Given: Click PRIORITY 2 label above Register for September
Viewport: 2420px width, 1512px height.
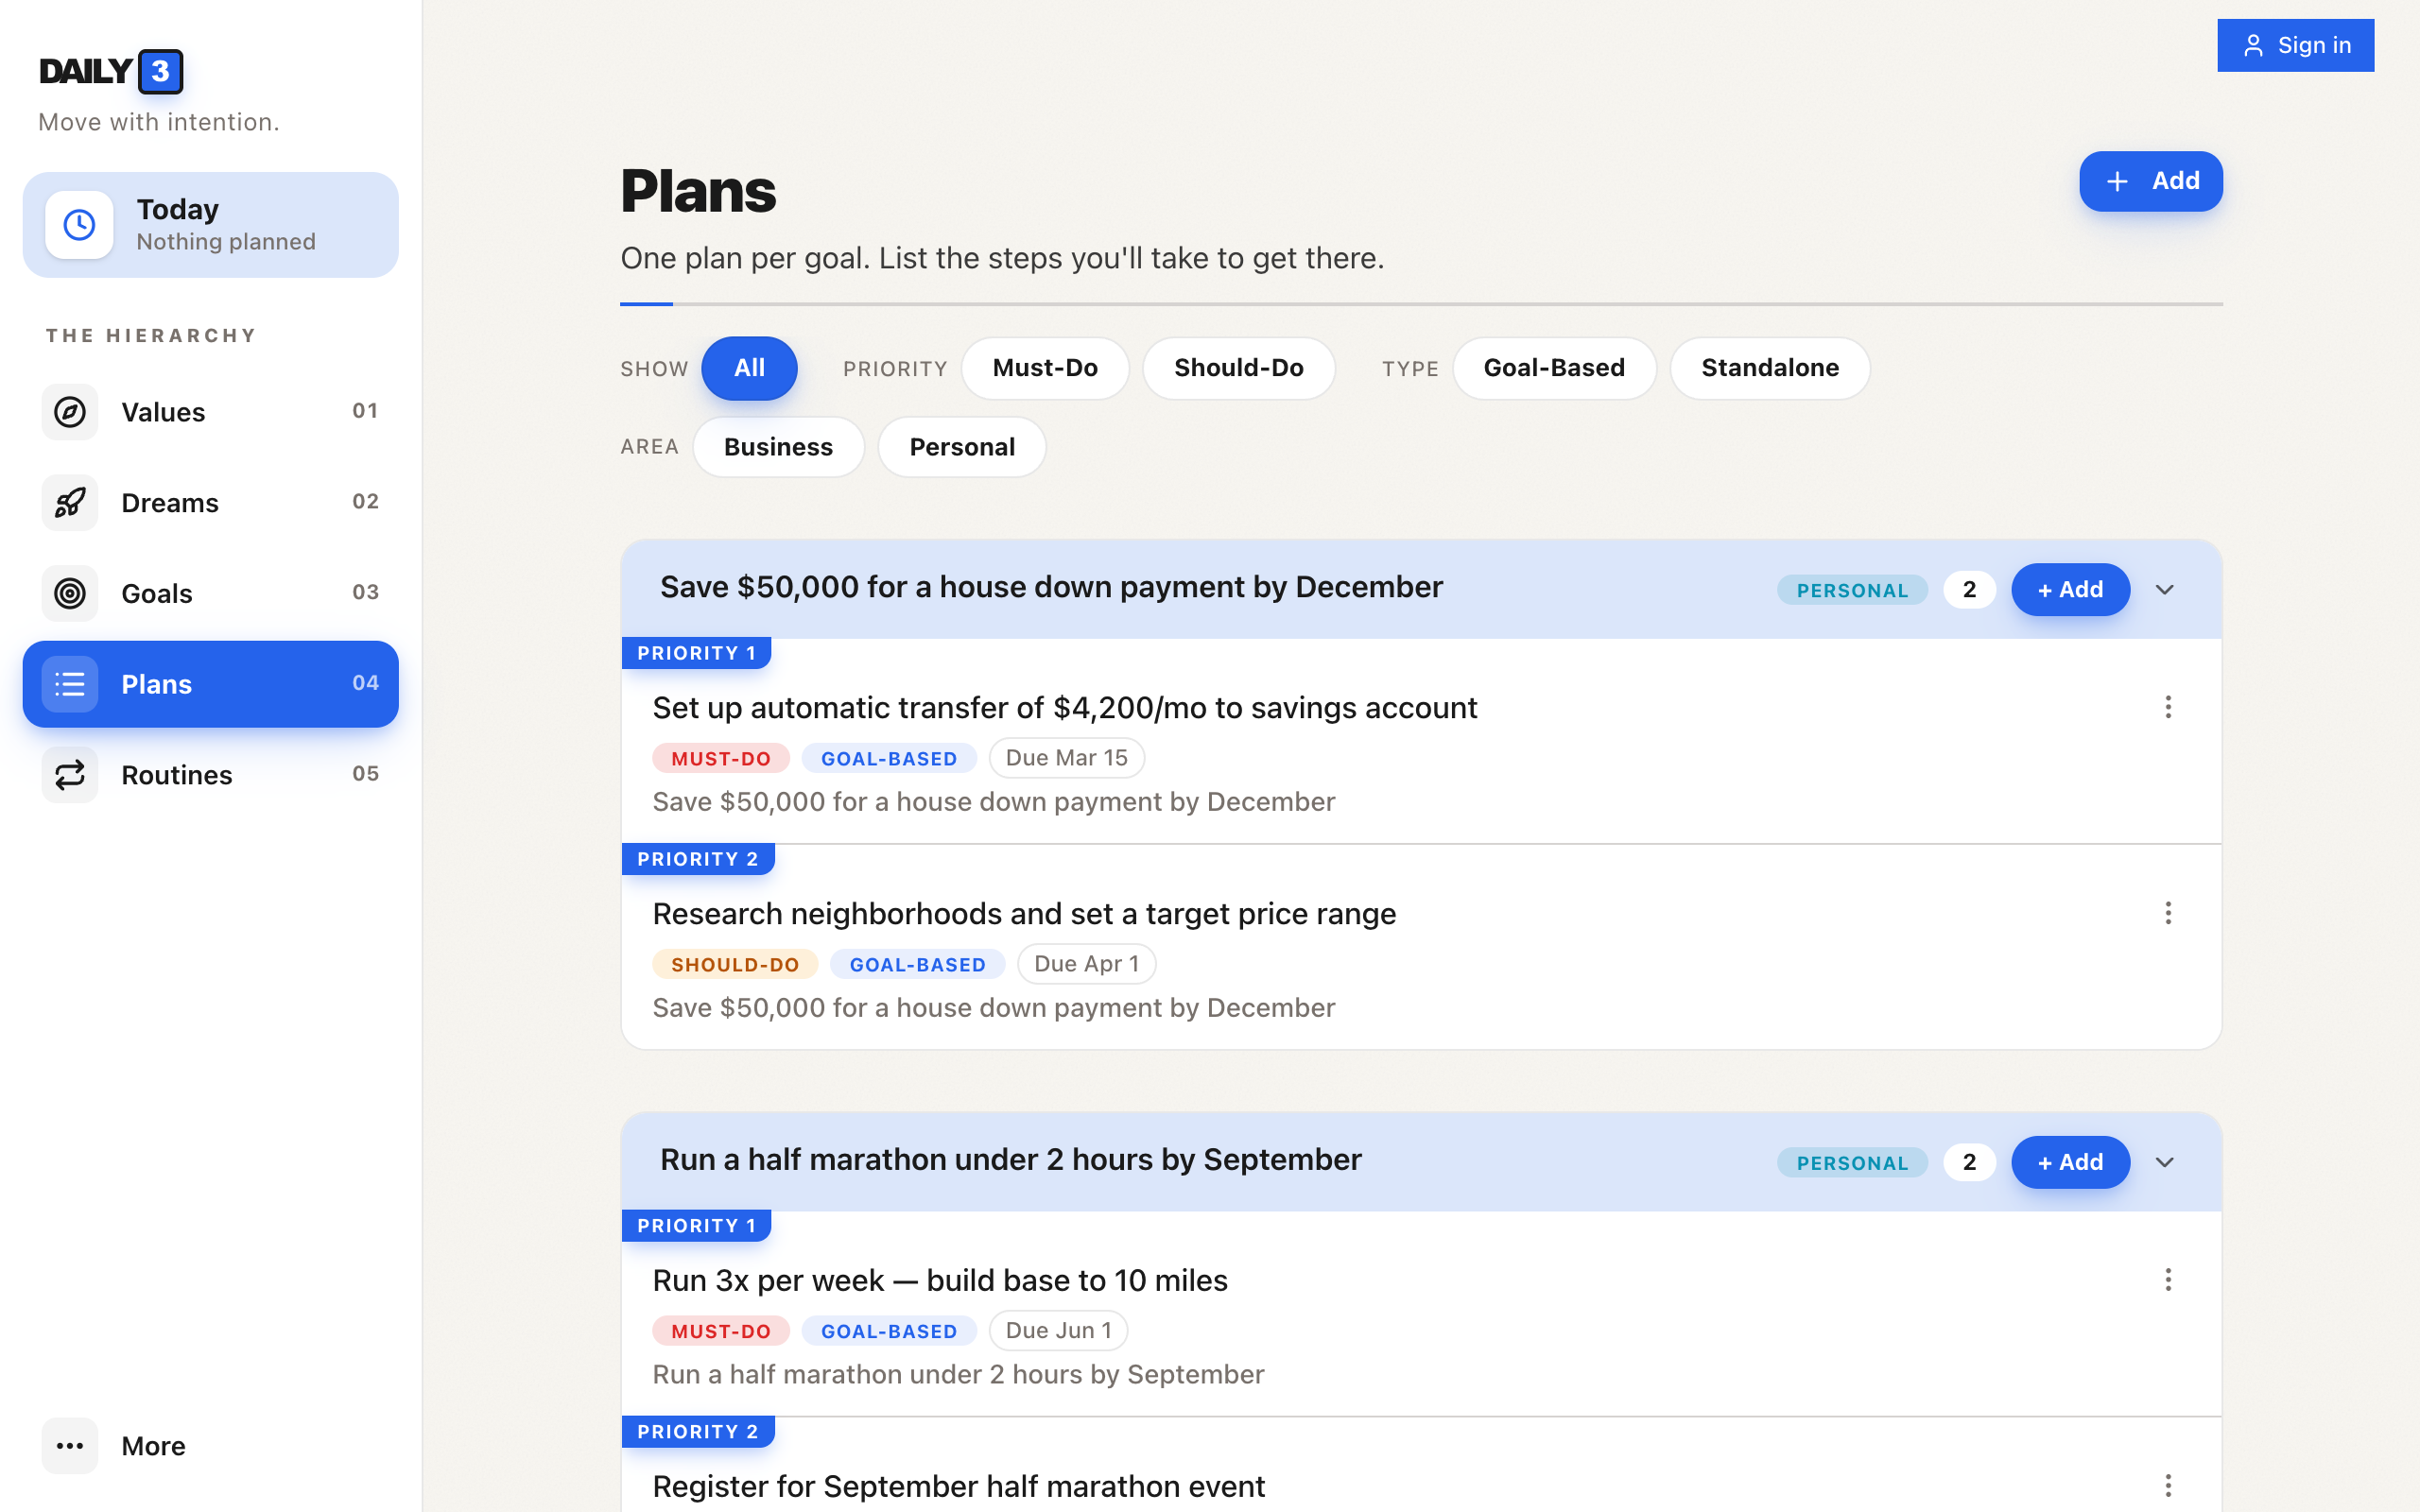Looking at the screenshot, I should (x=698, y=1432).
